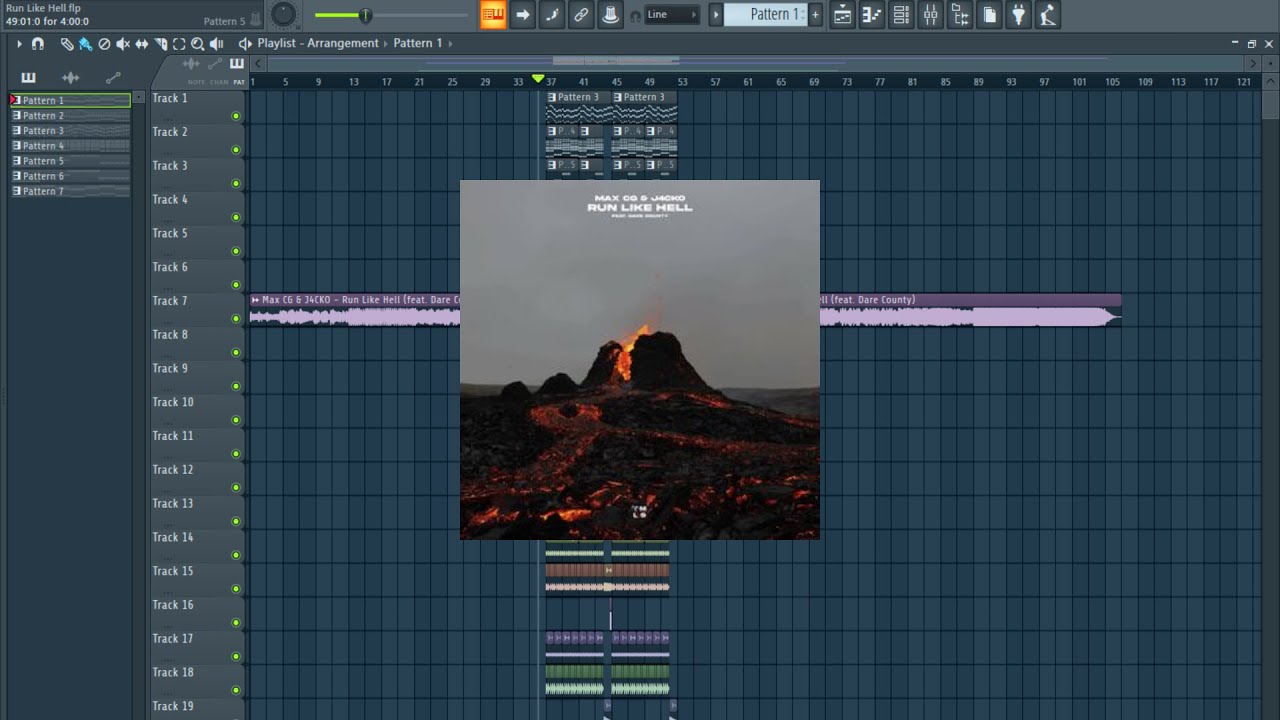Viewport: 1280px width, 720px height.
Task: Select Pattern 7 in picker list
Action: [x=70, y=191]
